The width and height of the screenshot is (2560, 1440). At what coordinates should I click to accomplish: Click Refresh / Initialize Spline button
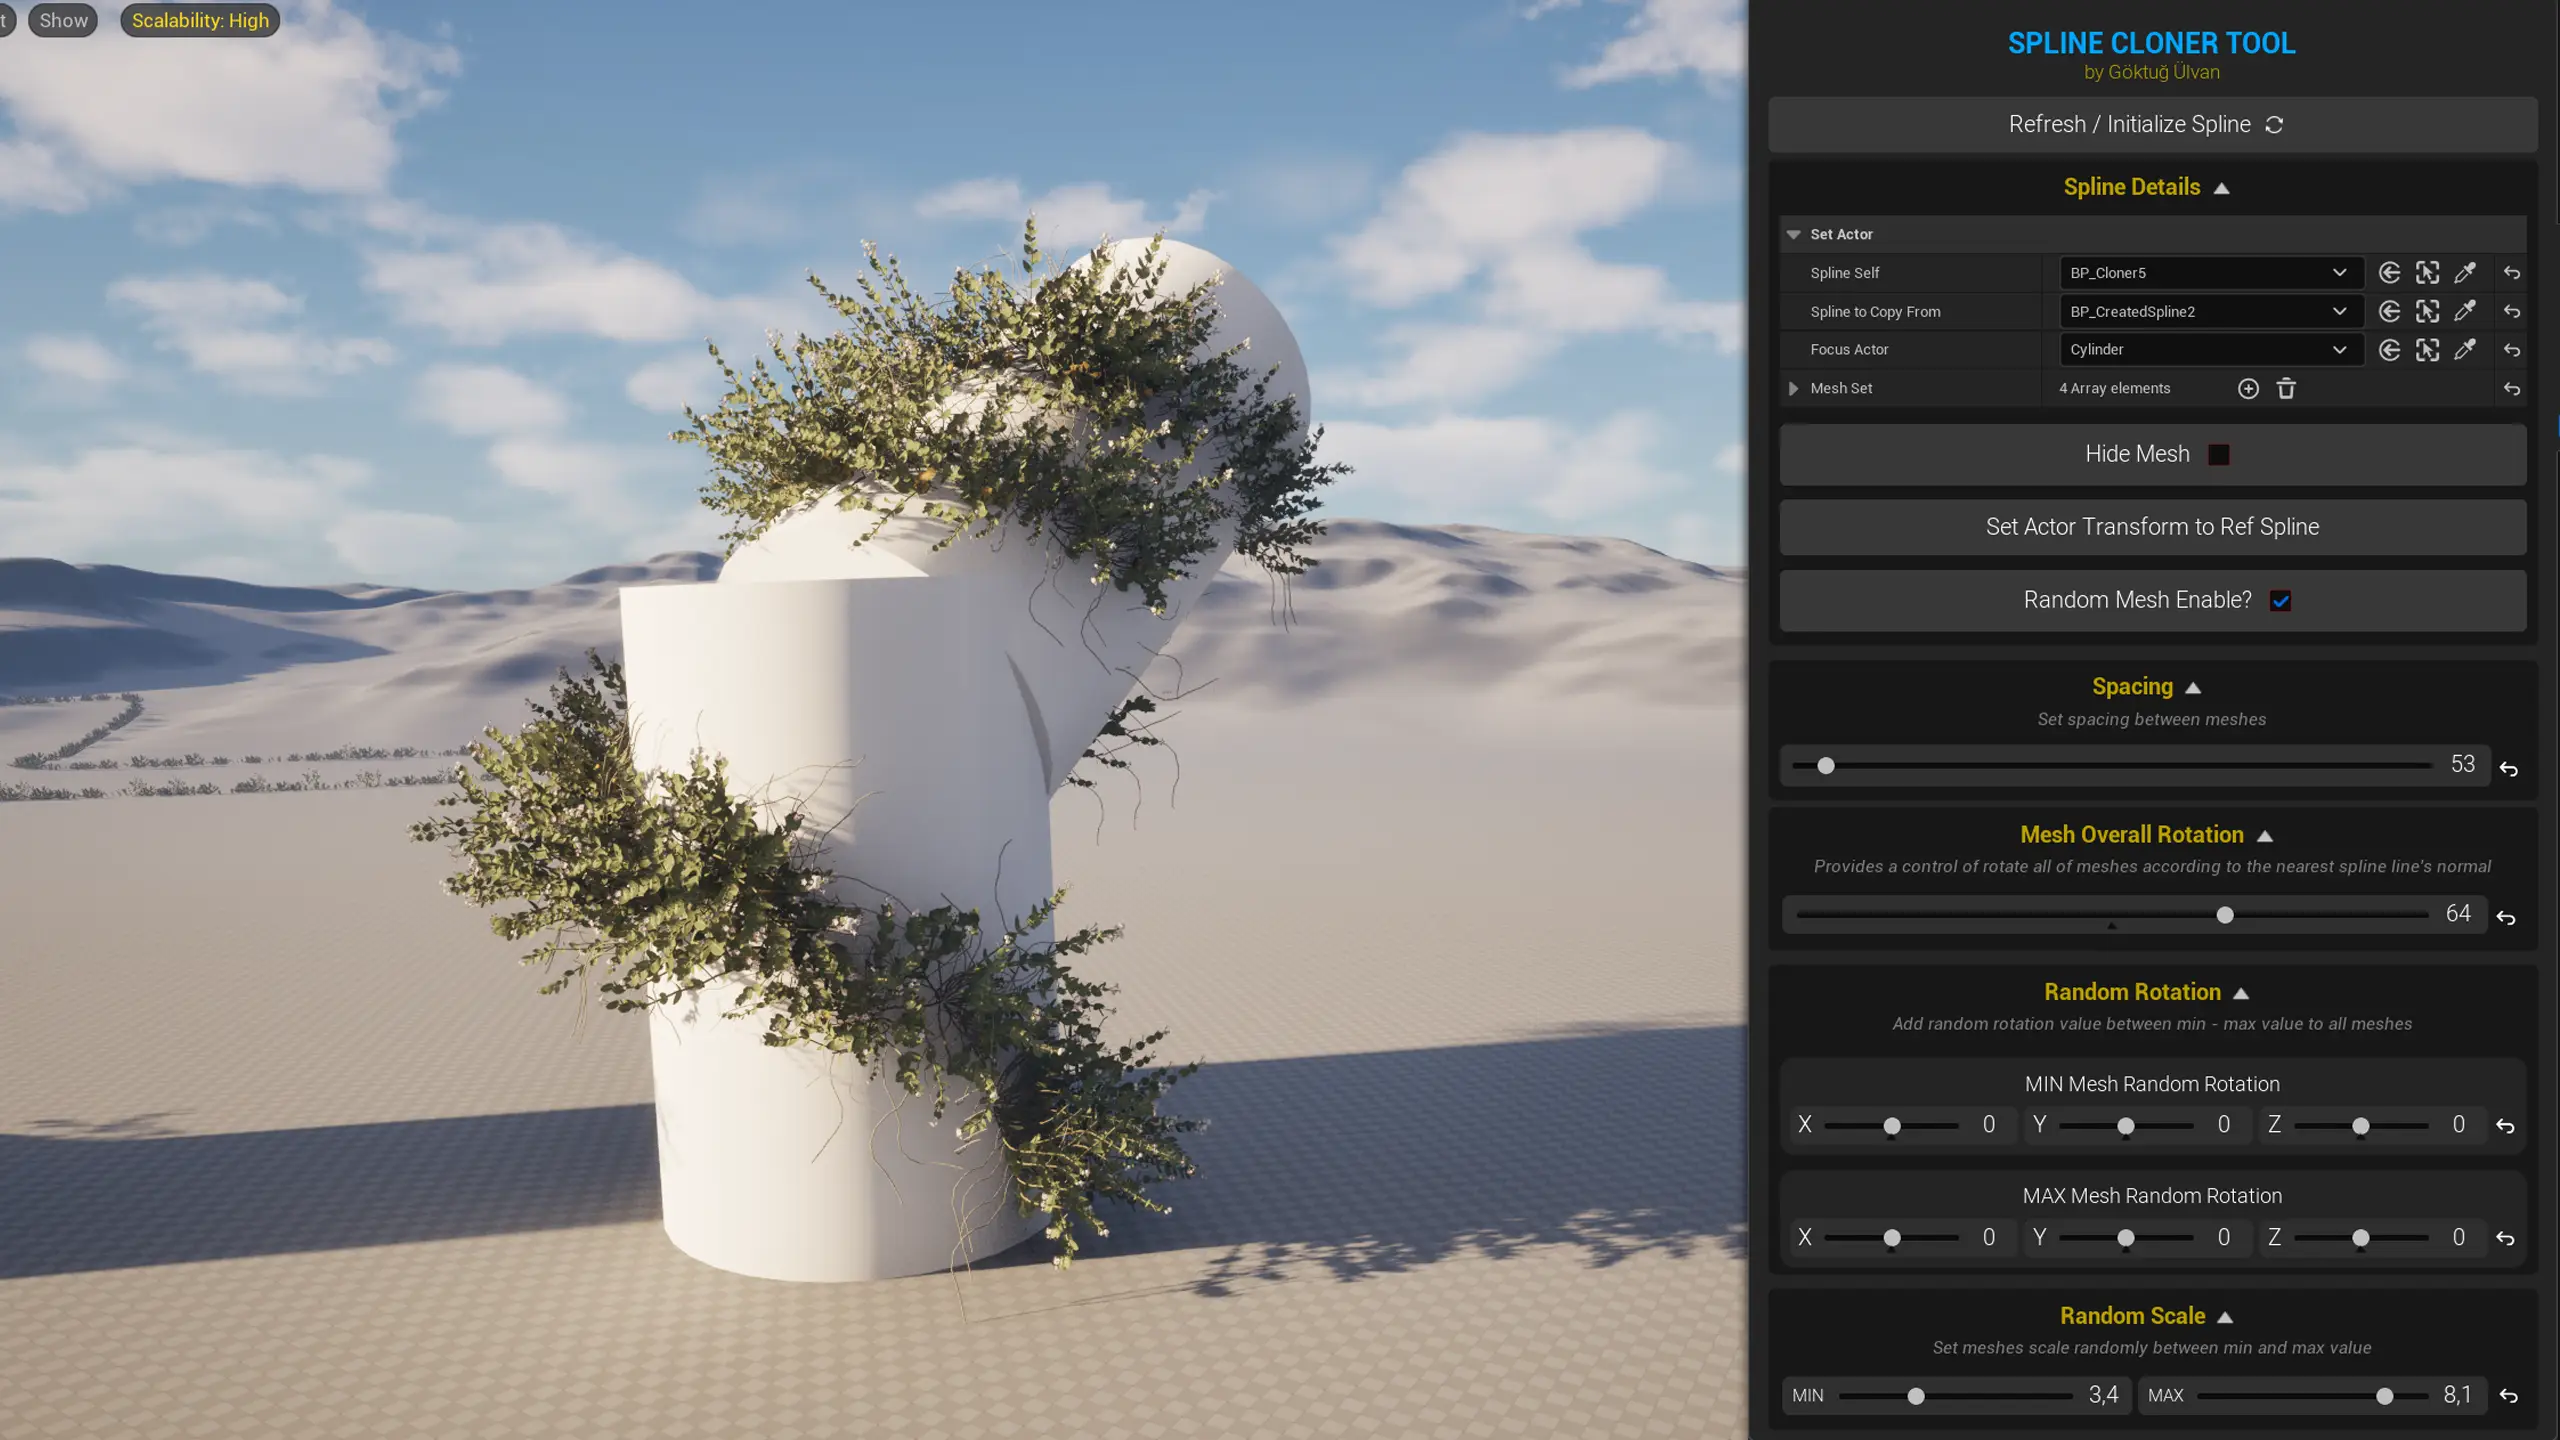[2152, 124]
